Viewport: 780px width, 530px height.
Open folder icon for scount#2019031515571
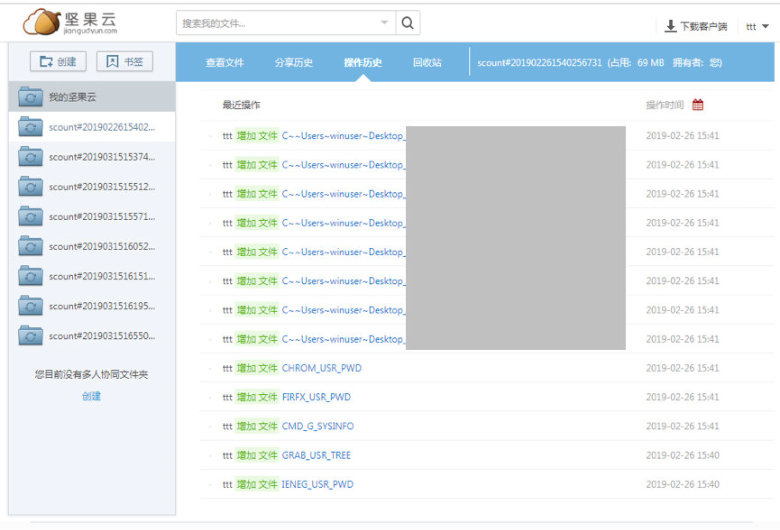tap(30, 216)
